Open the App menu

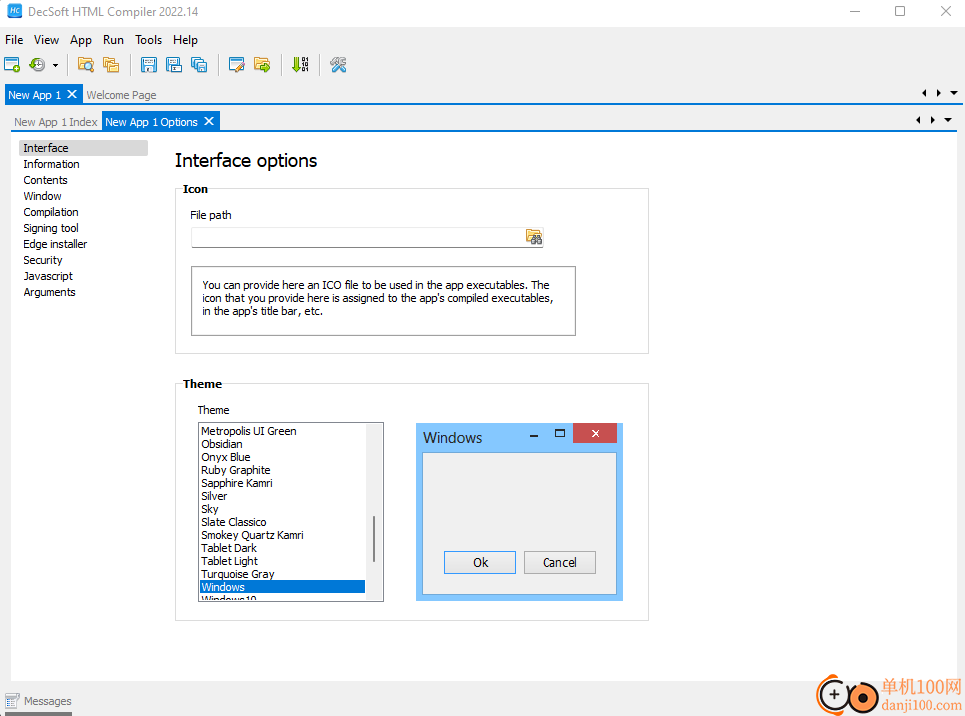tap(81, 40)
